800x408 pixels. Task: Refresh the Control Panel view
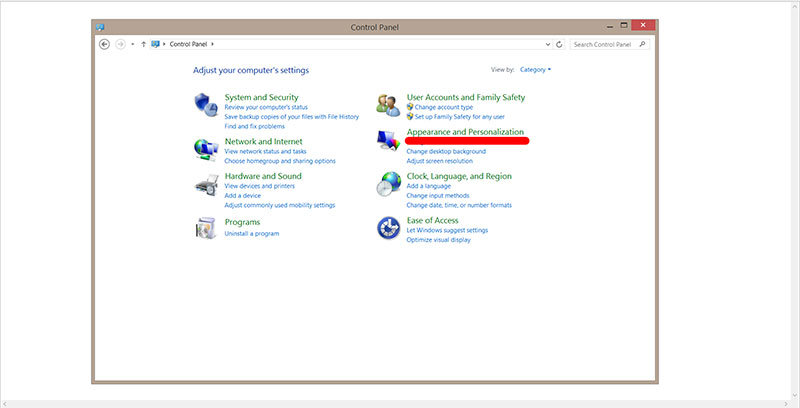[559, 44]
